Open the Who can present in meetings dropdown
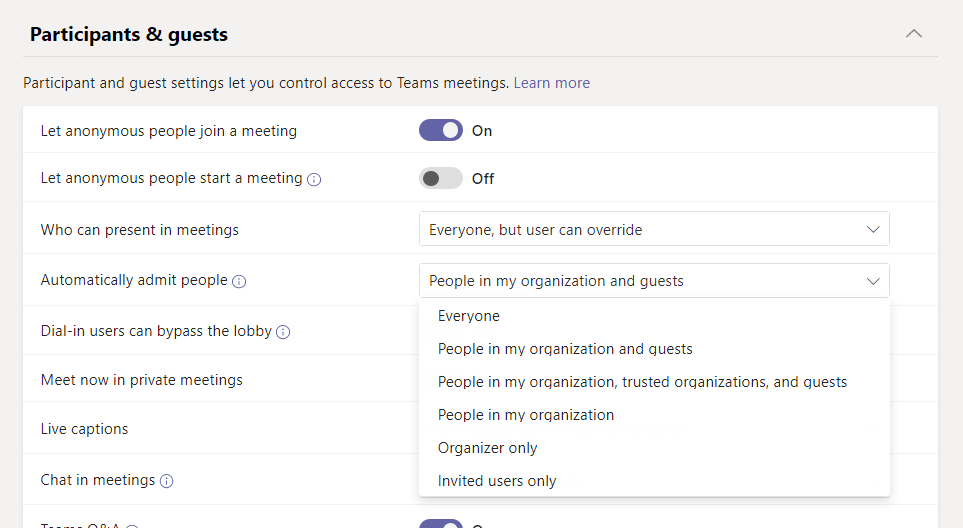 click(654, 229)
